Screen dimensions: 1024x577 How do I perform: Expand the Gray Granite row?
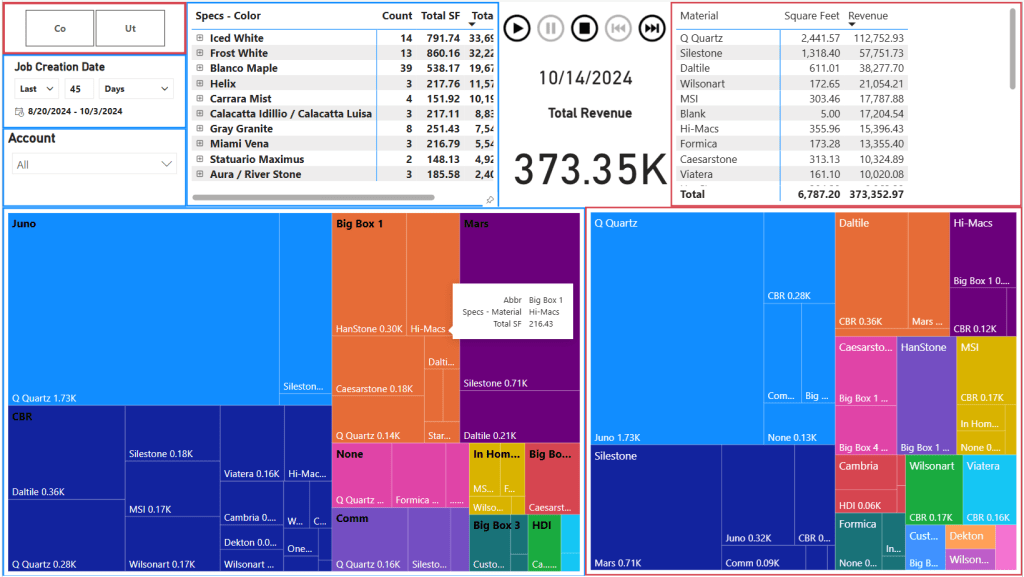click(x=200, y=129)
